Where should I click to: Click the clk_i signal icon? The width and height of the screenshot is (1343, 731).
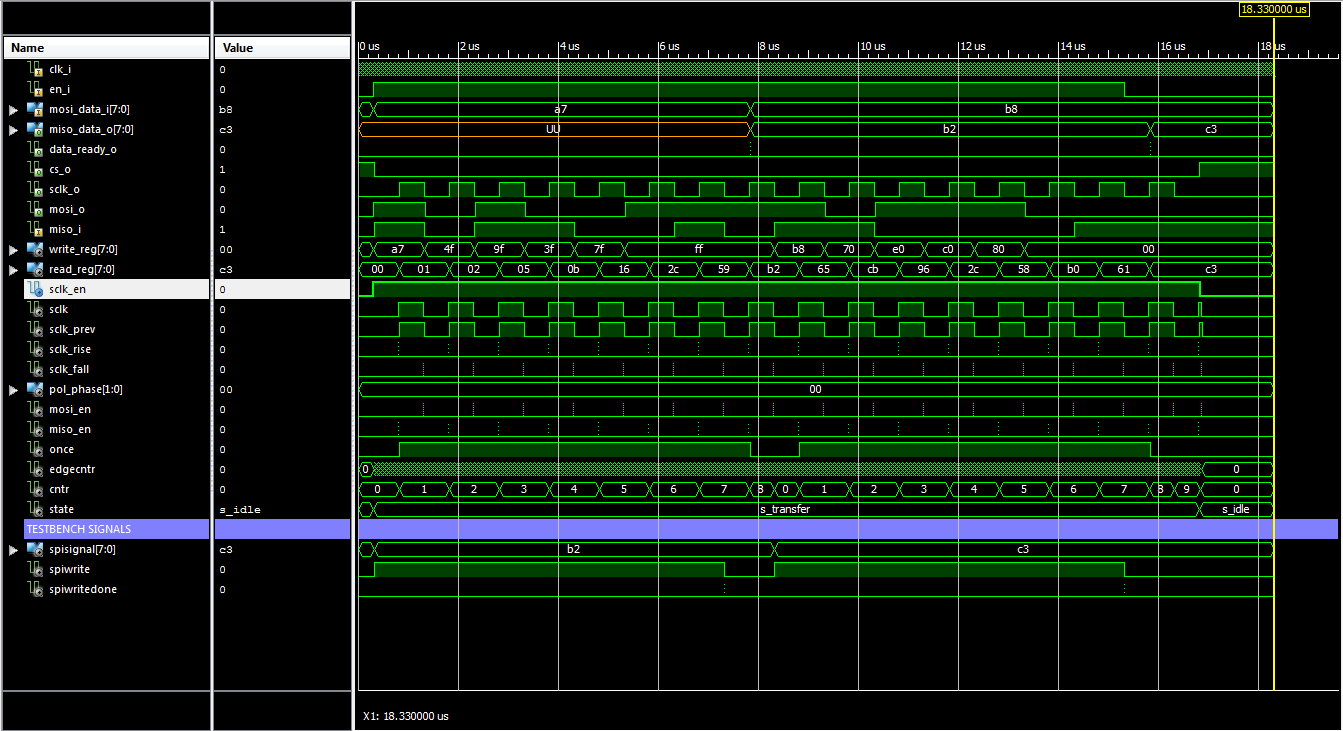35,69
